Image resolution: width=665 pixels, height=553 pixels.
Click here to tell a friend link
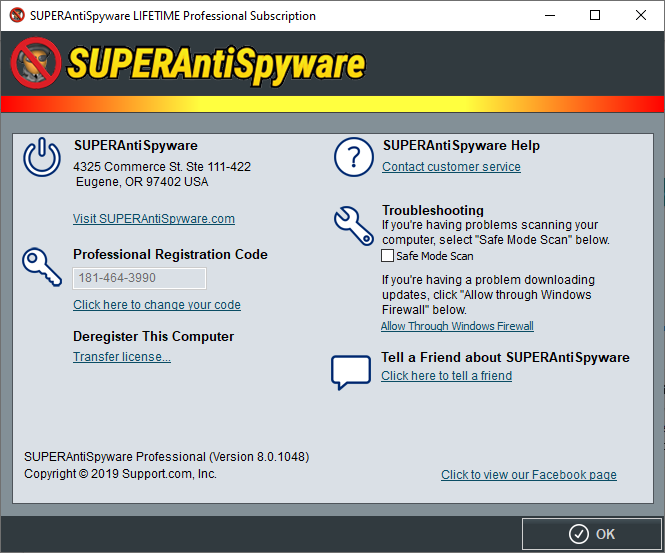(447, 376)
